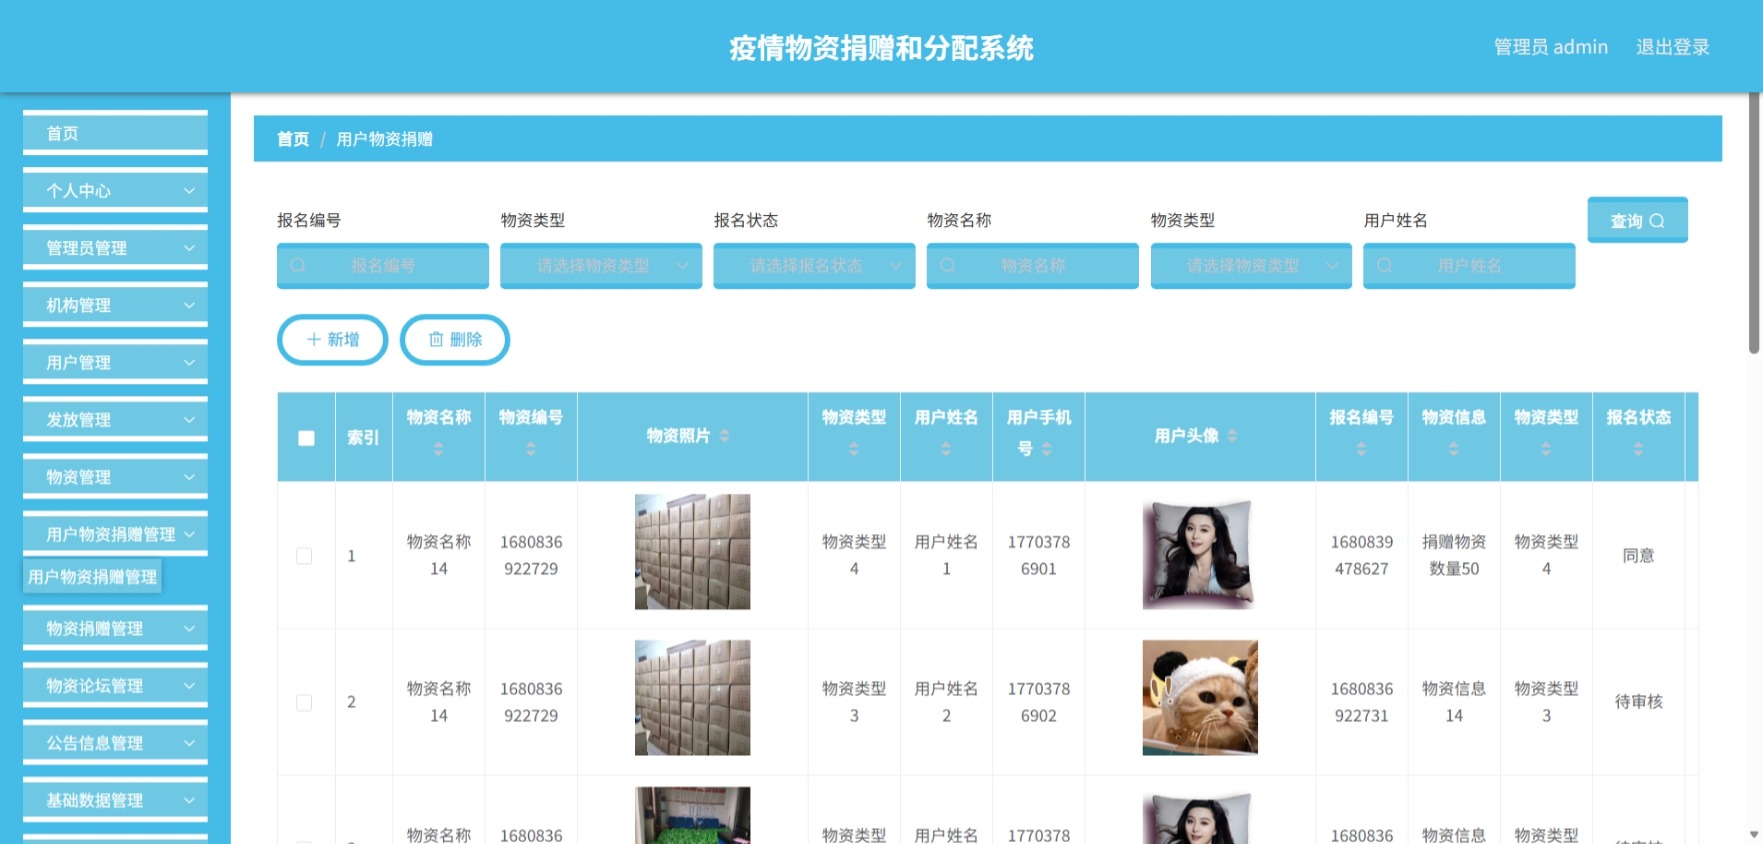Open the second 物资类型 filter dropdown
Viewport: 1763px width, 844px height.
click(x=1251, y=265)
